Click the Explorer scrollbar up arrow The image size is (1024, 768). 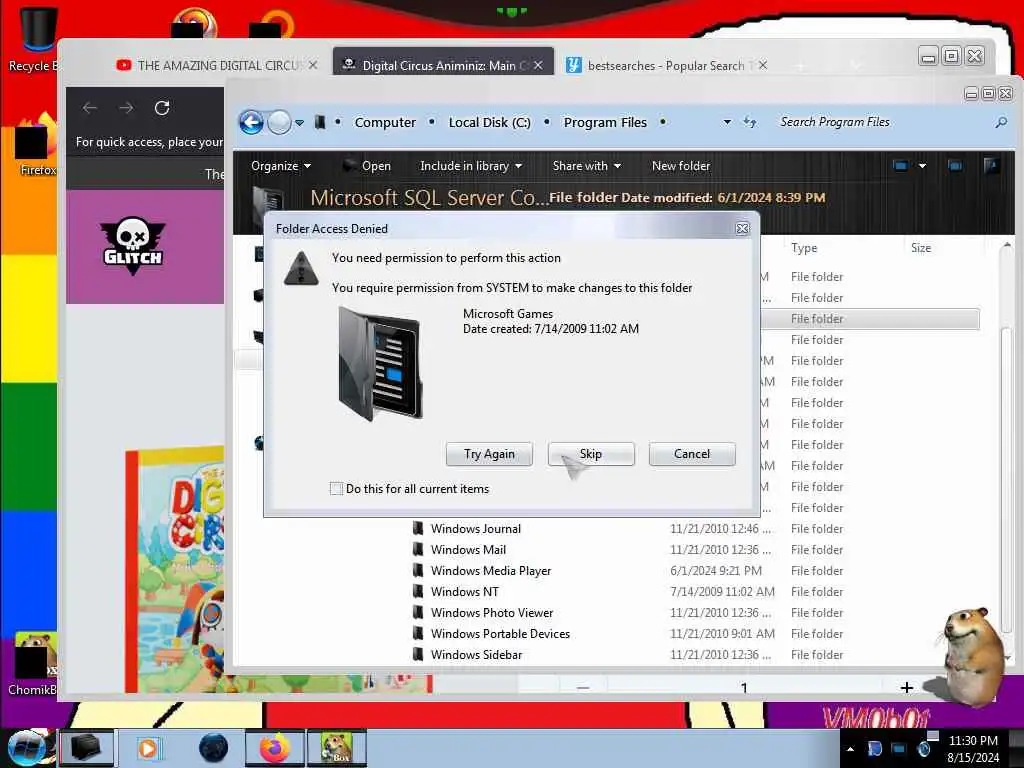tap(1006, 246)
